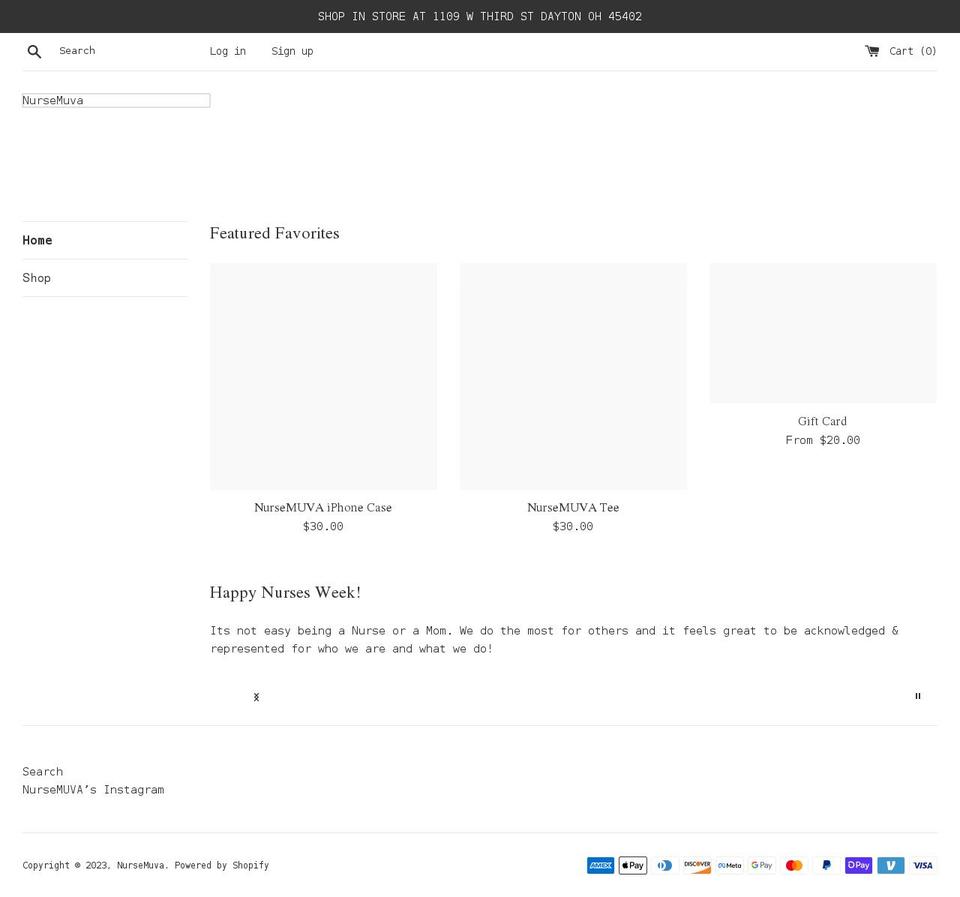Viewport: 960px width, 897px height.
Task: Click the Venmo payment icon
Action: point(890,865)
